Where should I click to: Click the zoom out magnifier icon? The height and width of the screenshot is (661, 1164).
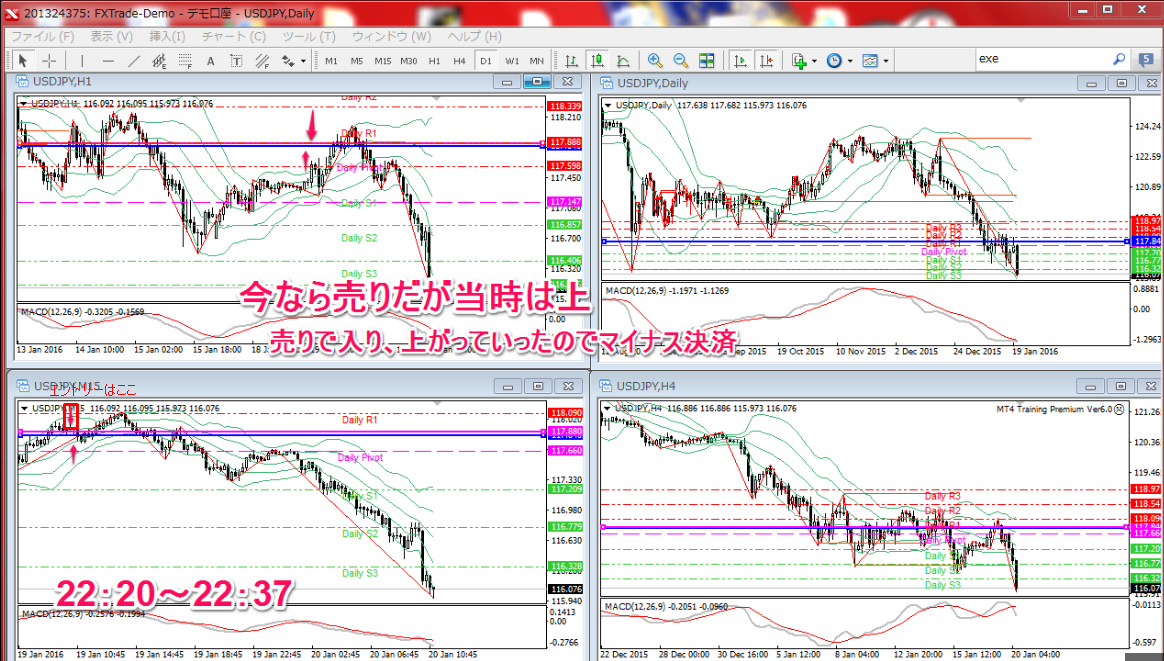pyautogui.click(x=680, y=60)
